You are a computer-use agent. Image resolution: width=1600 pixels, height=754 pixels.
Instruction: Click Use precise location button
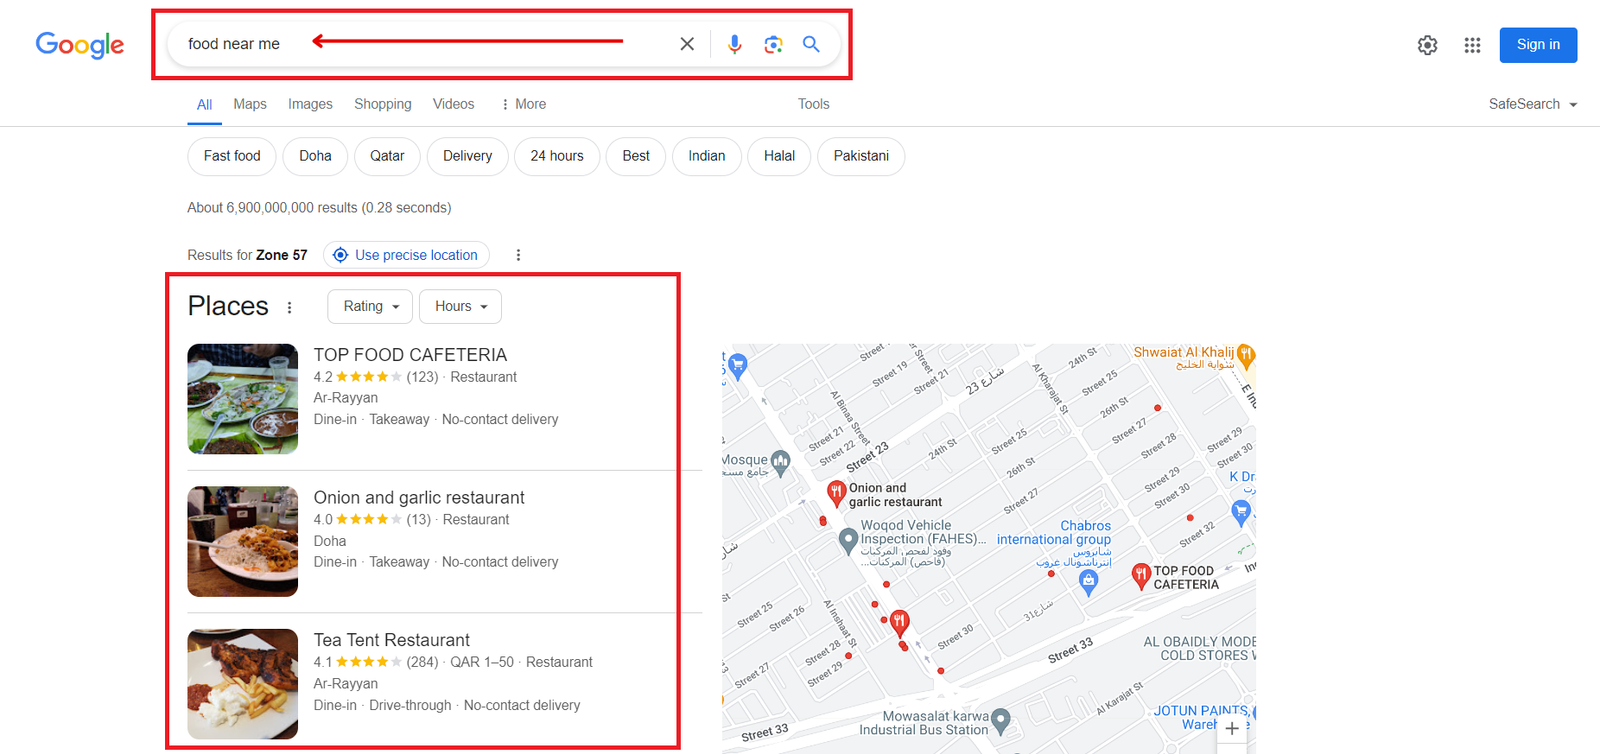tap(406, 255)
